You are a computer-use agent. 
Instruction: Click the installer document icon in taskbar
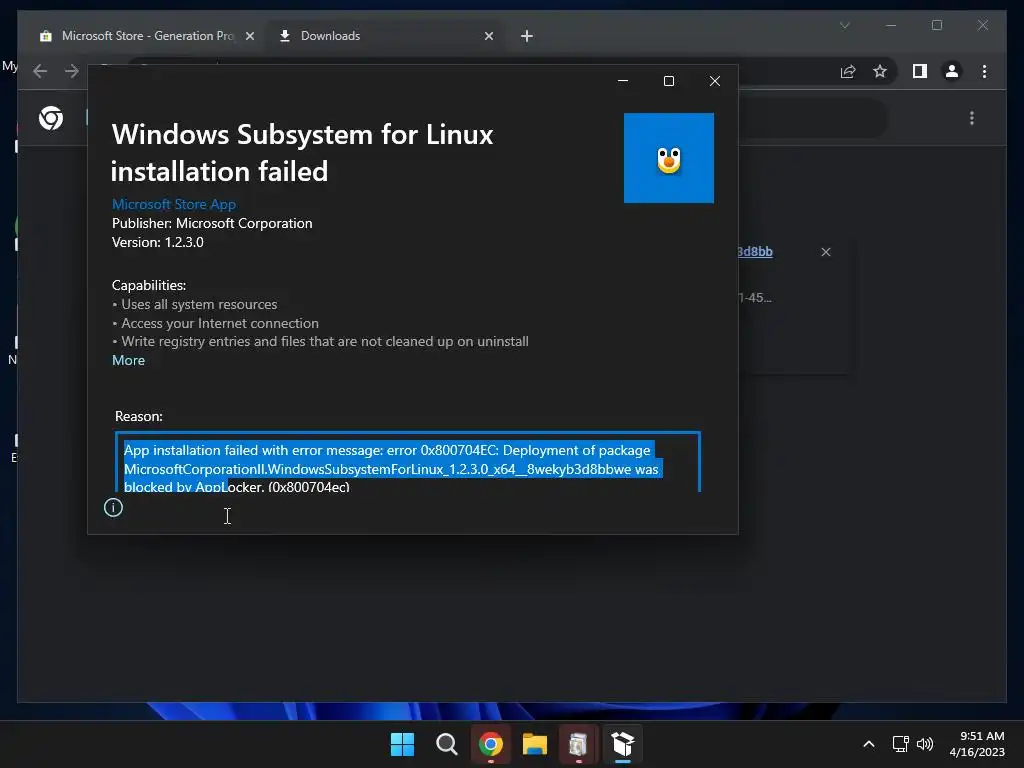tap(578, 744)
